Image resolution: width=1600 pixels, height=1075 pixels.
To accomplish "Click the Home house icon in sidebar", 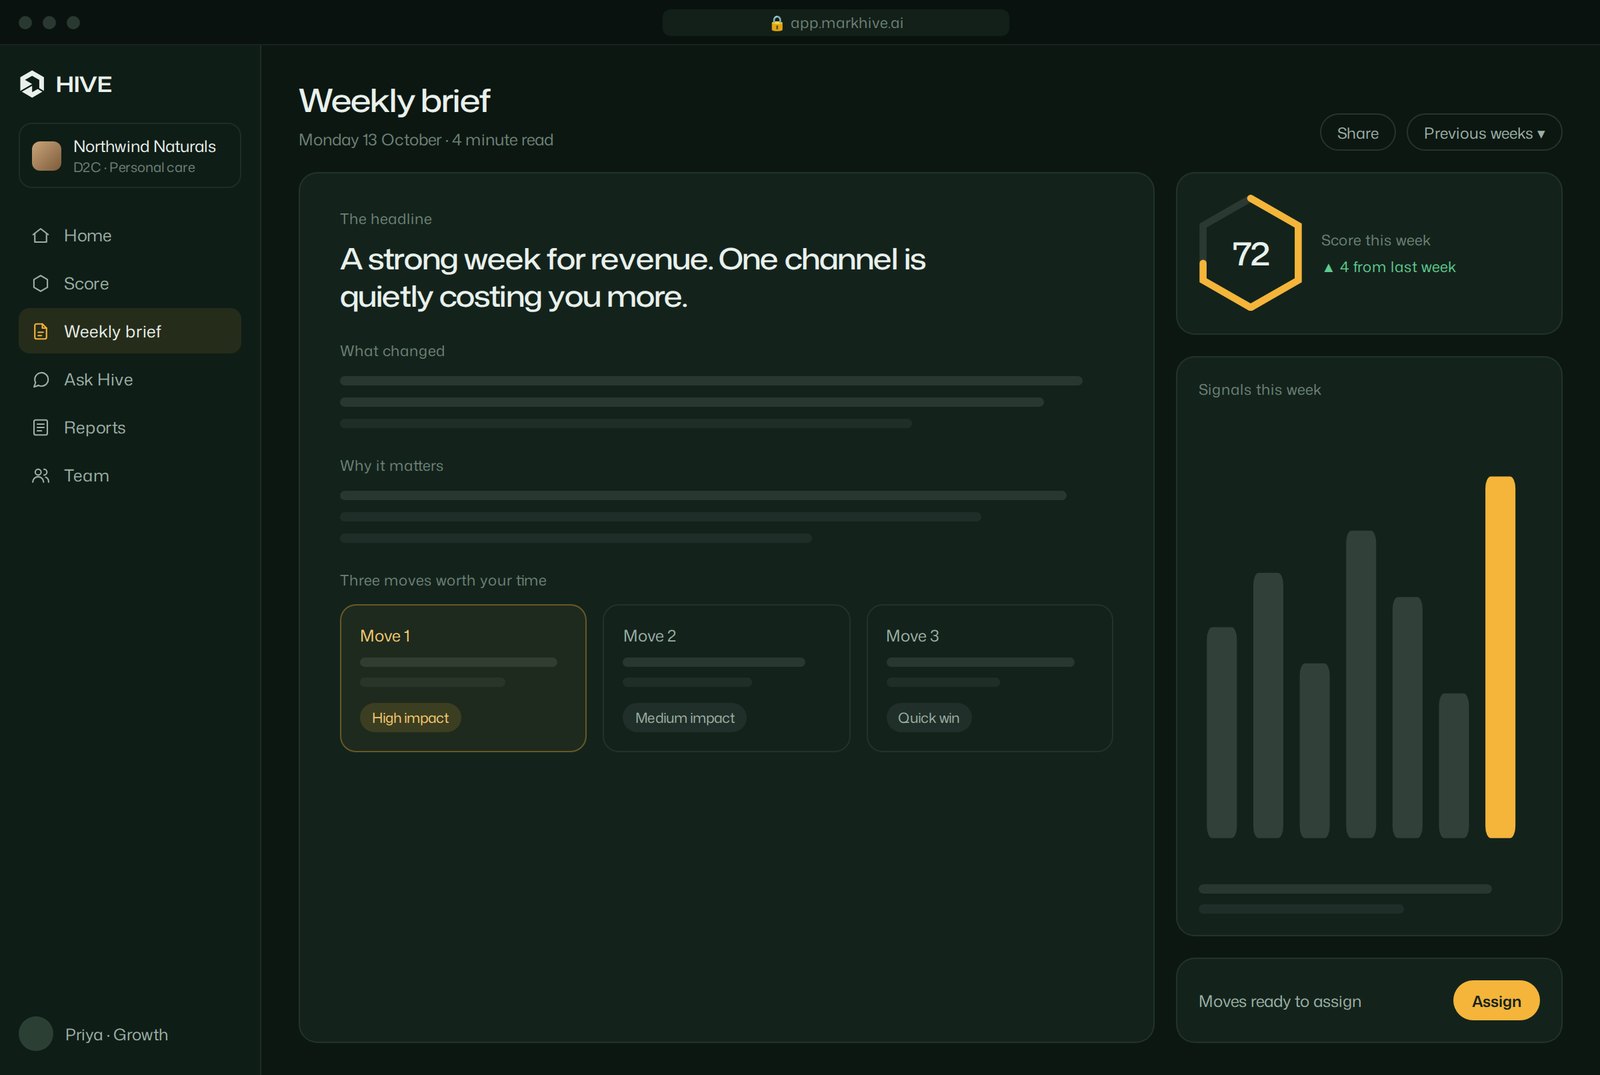I will click(x=41, y=236).
